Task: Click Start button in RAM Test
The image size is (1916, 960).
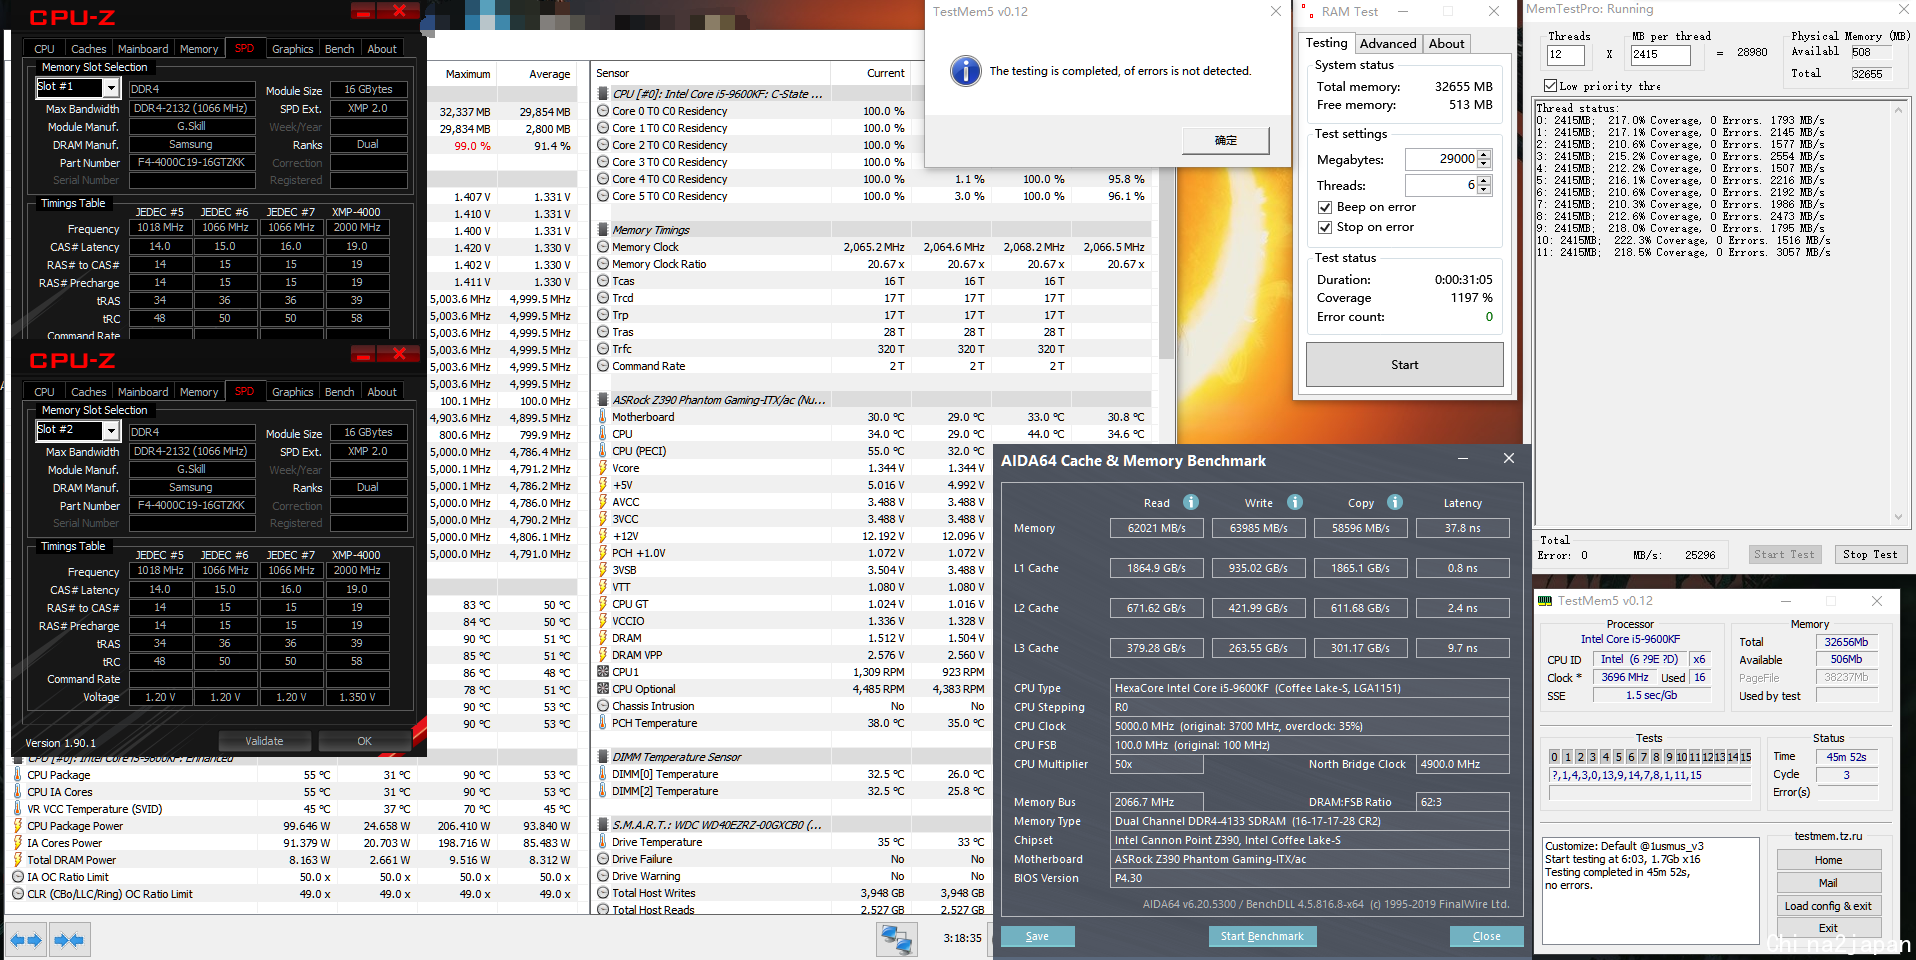Action: pyautogui.click(x=1404, y=365)
